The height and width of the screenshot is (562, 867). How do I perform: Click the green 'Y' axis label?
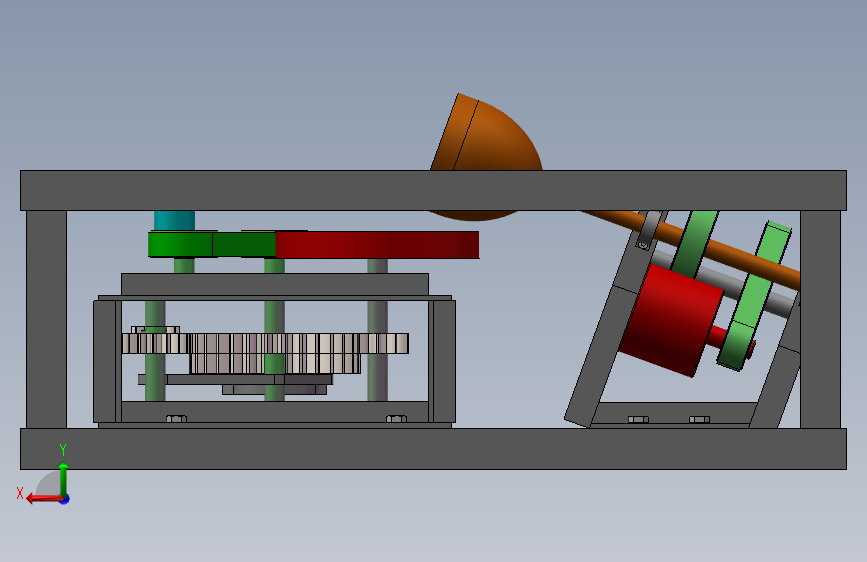coord(63,449)
